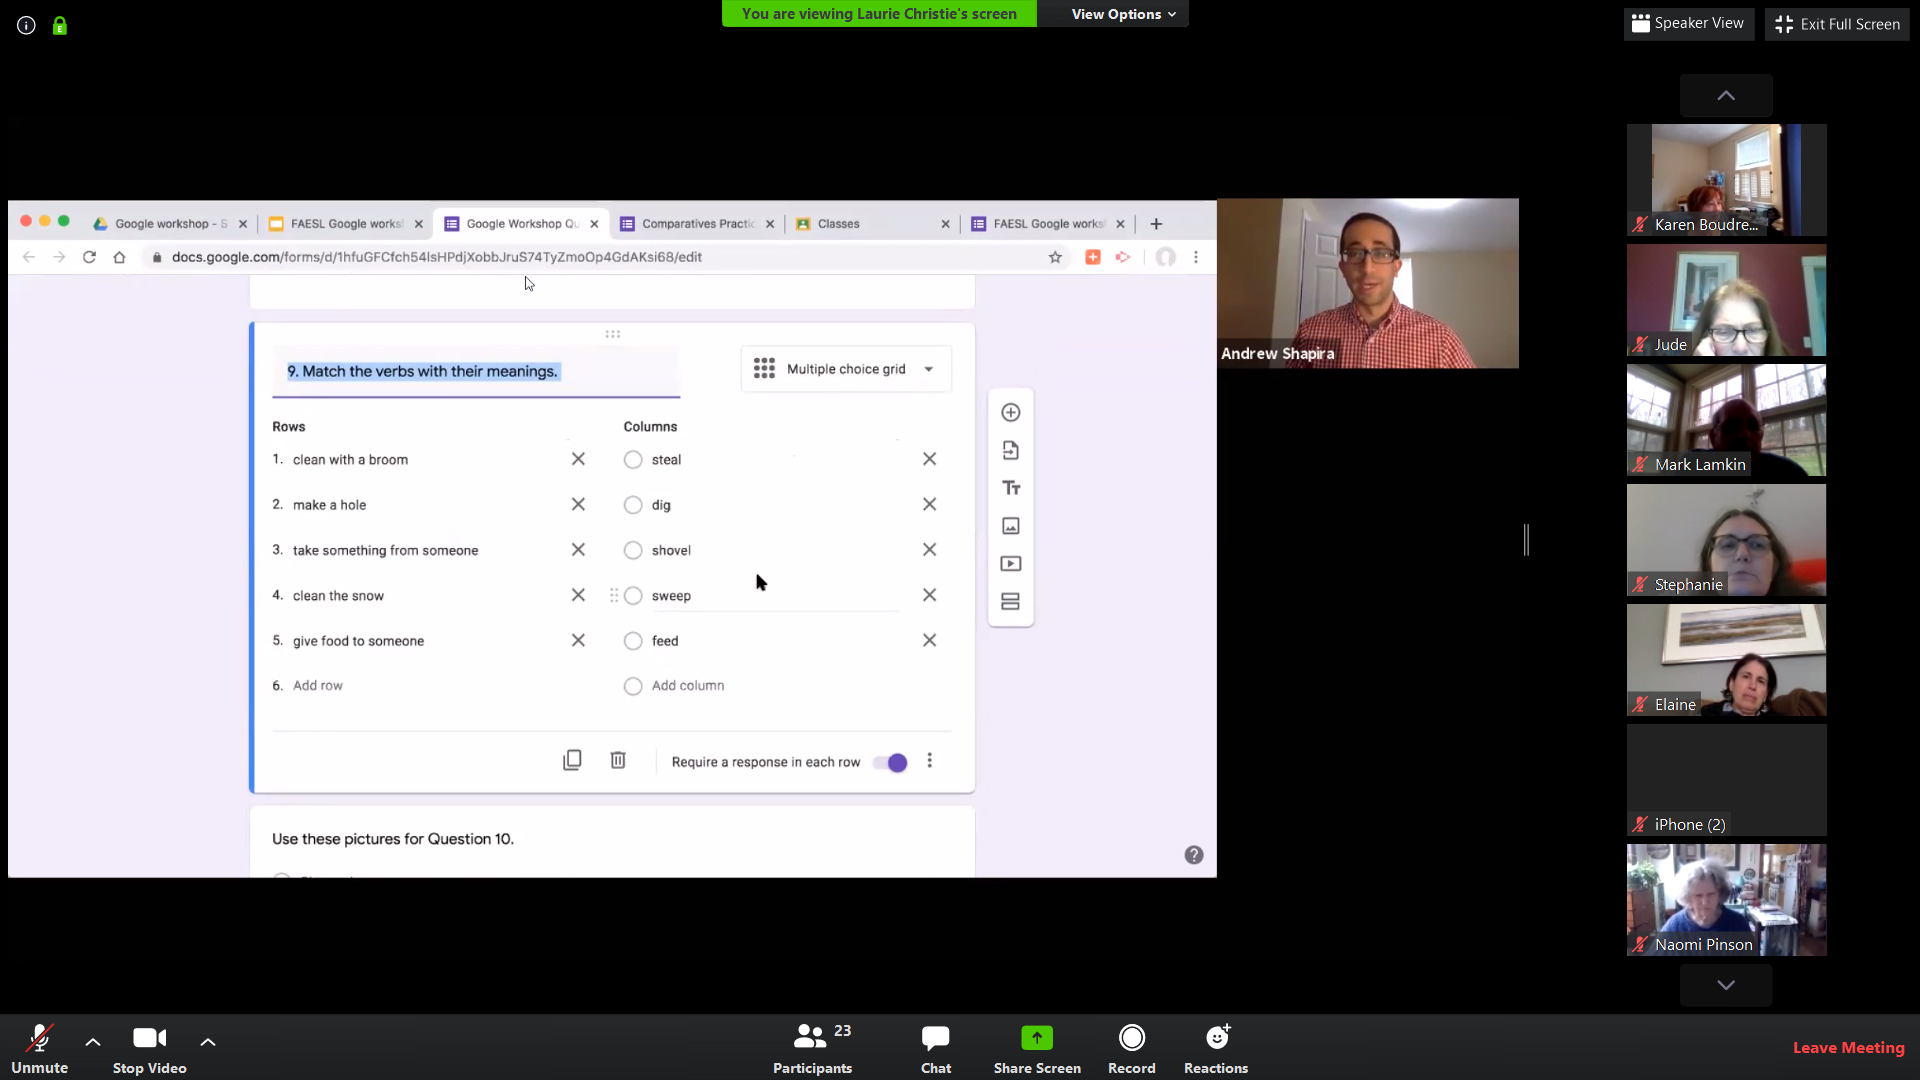Screen dimensions: 1920x1080
Task: Delete question 9 with trash icon
Action: (618, 761)
